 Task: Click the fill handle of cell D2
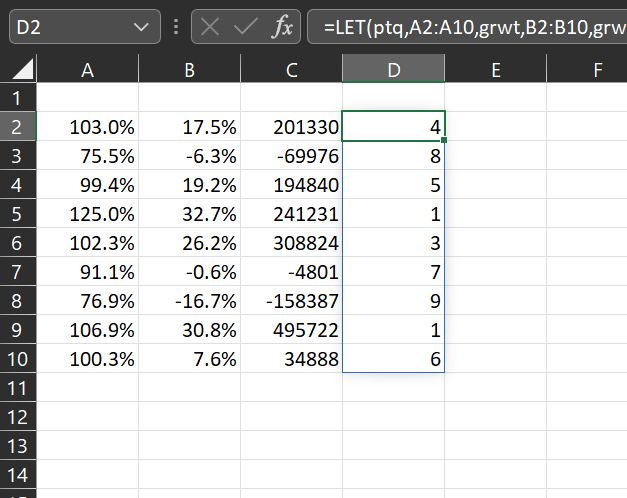(444, 140)
